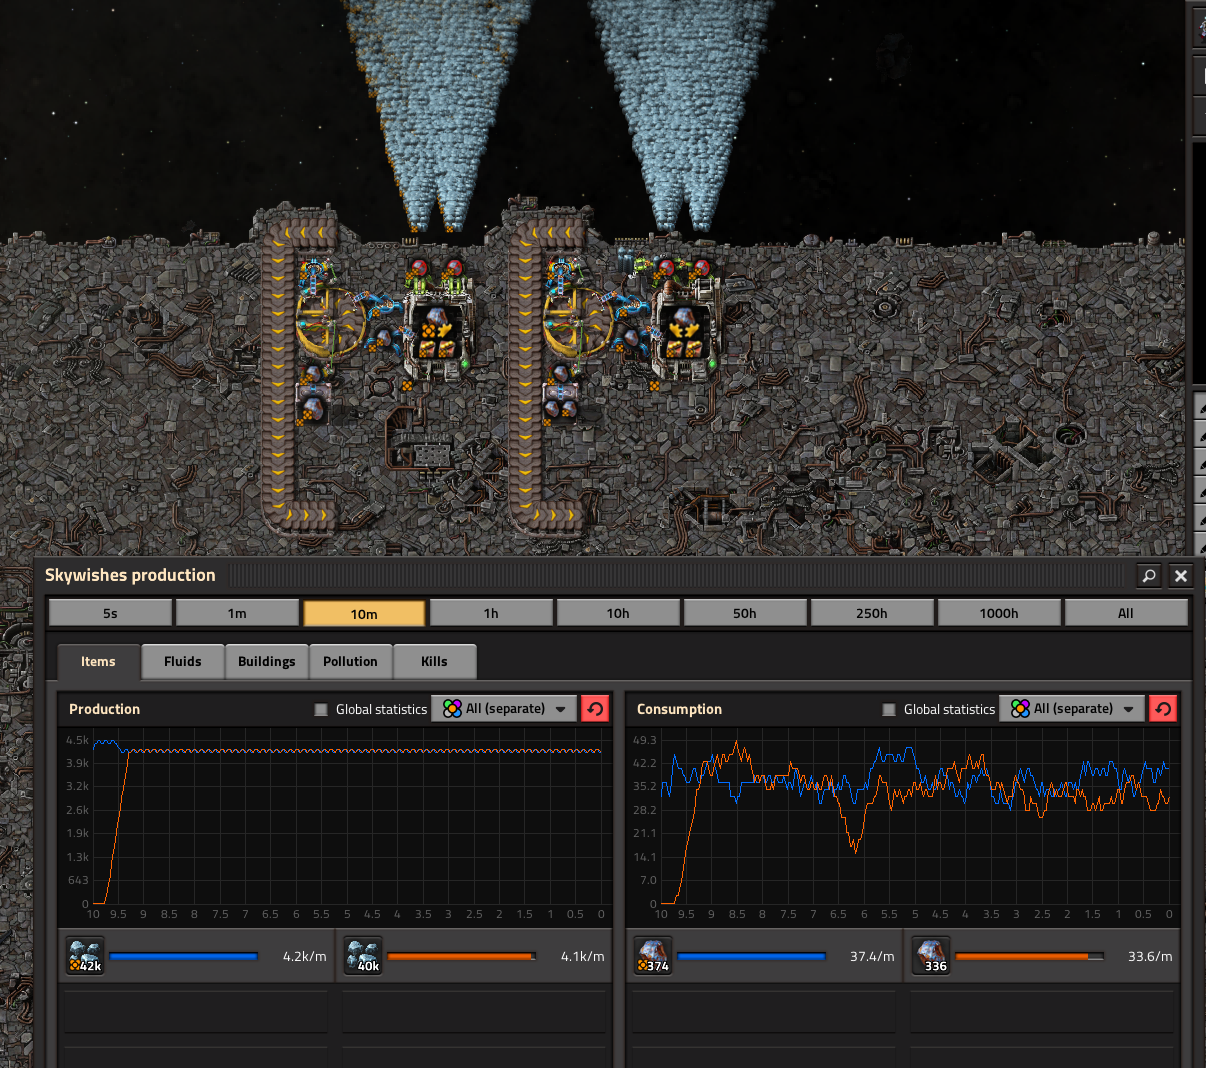Select the 1m time range
Screen dimensions: 1206x1068
(x=237, y=613)
